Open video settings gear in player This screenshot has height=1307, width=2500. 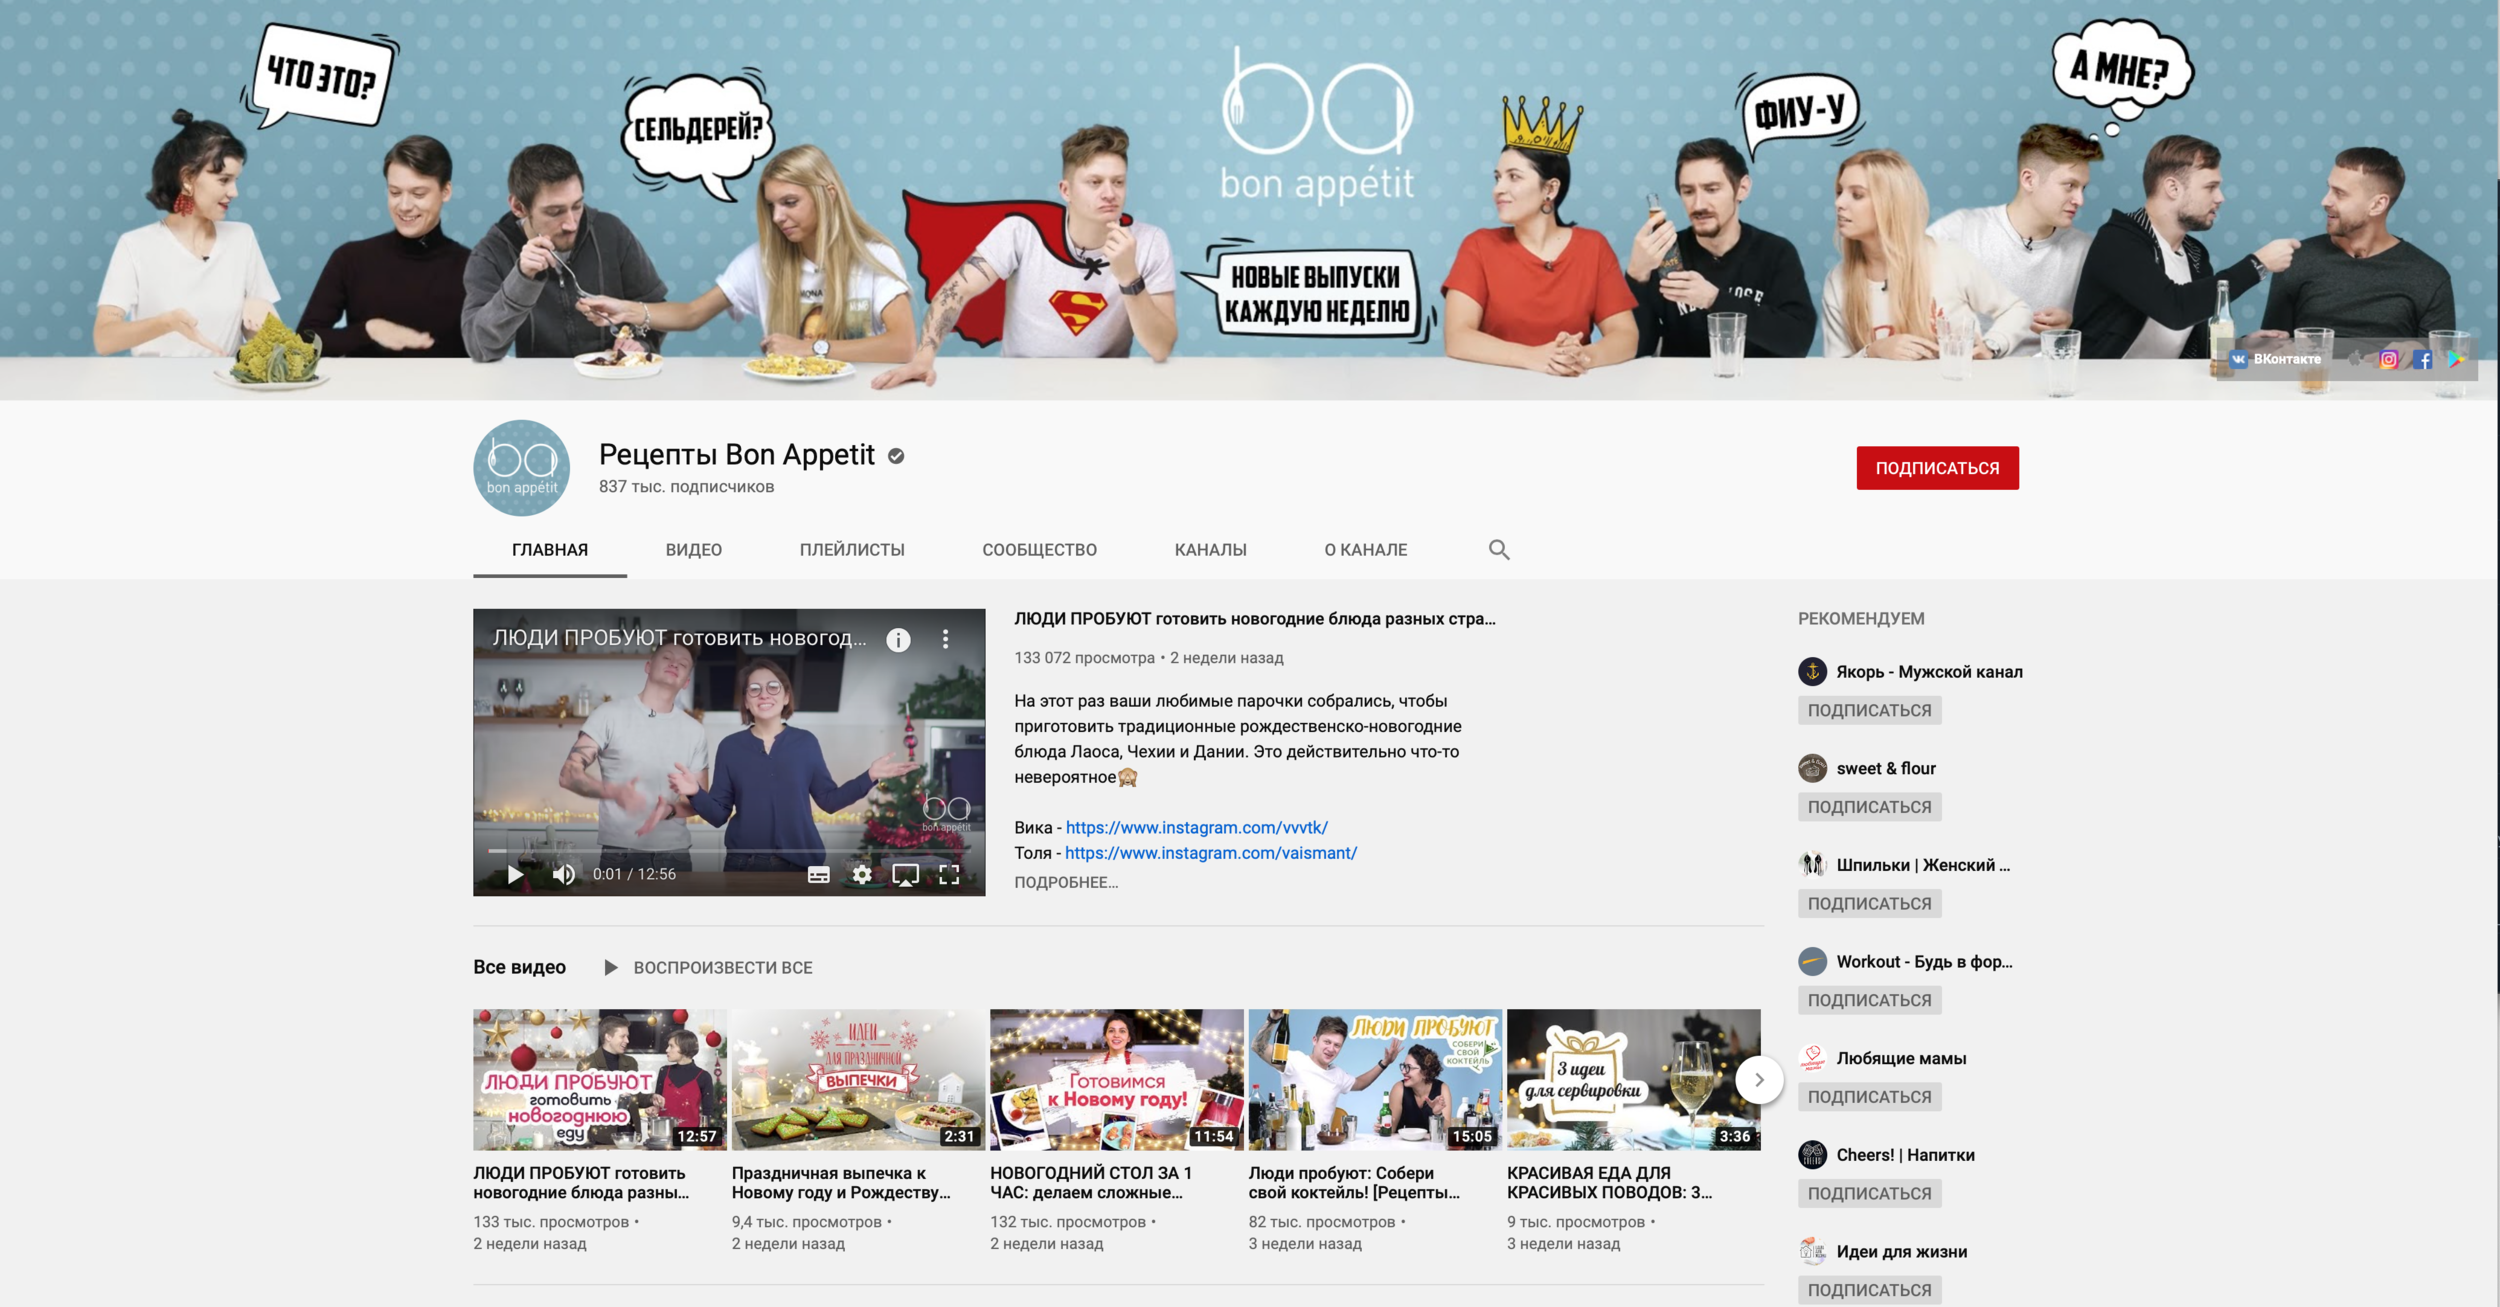pyautogui.click(x=861, y=875)
